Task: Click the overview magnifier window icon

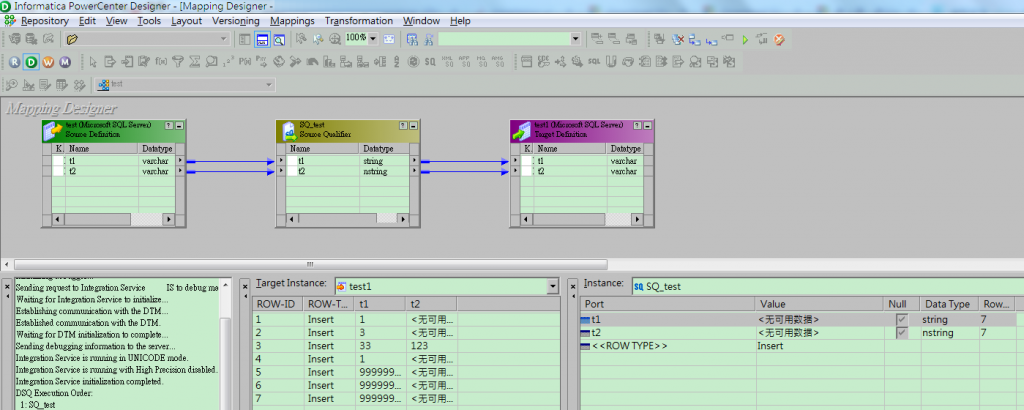Action: (279, 39)
